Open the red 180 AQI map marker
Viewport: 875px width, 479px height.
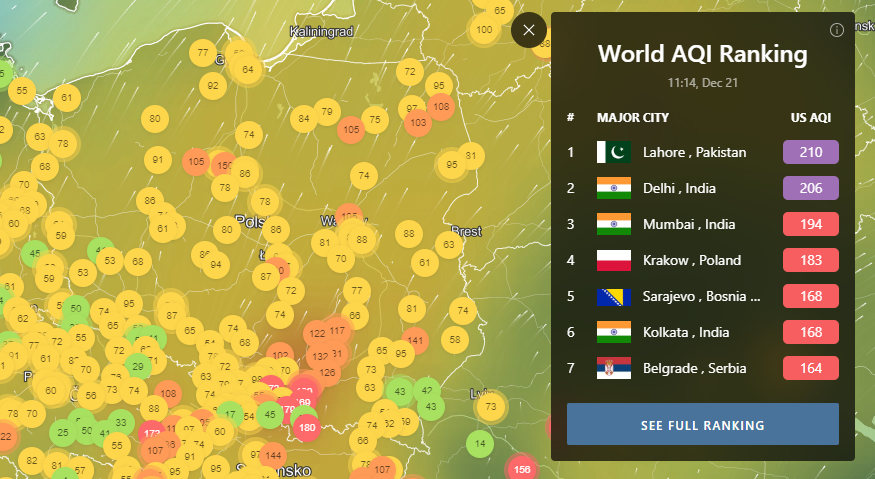(307, 428)
